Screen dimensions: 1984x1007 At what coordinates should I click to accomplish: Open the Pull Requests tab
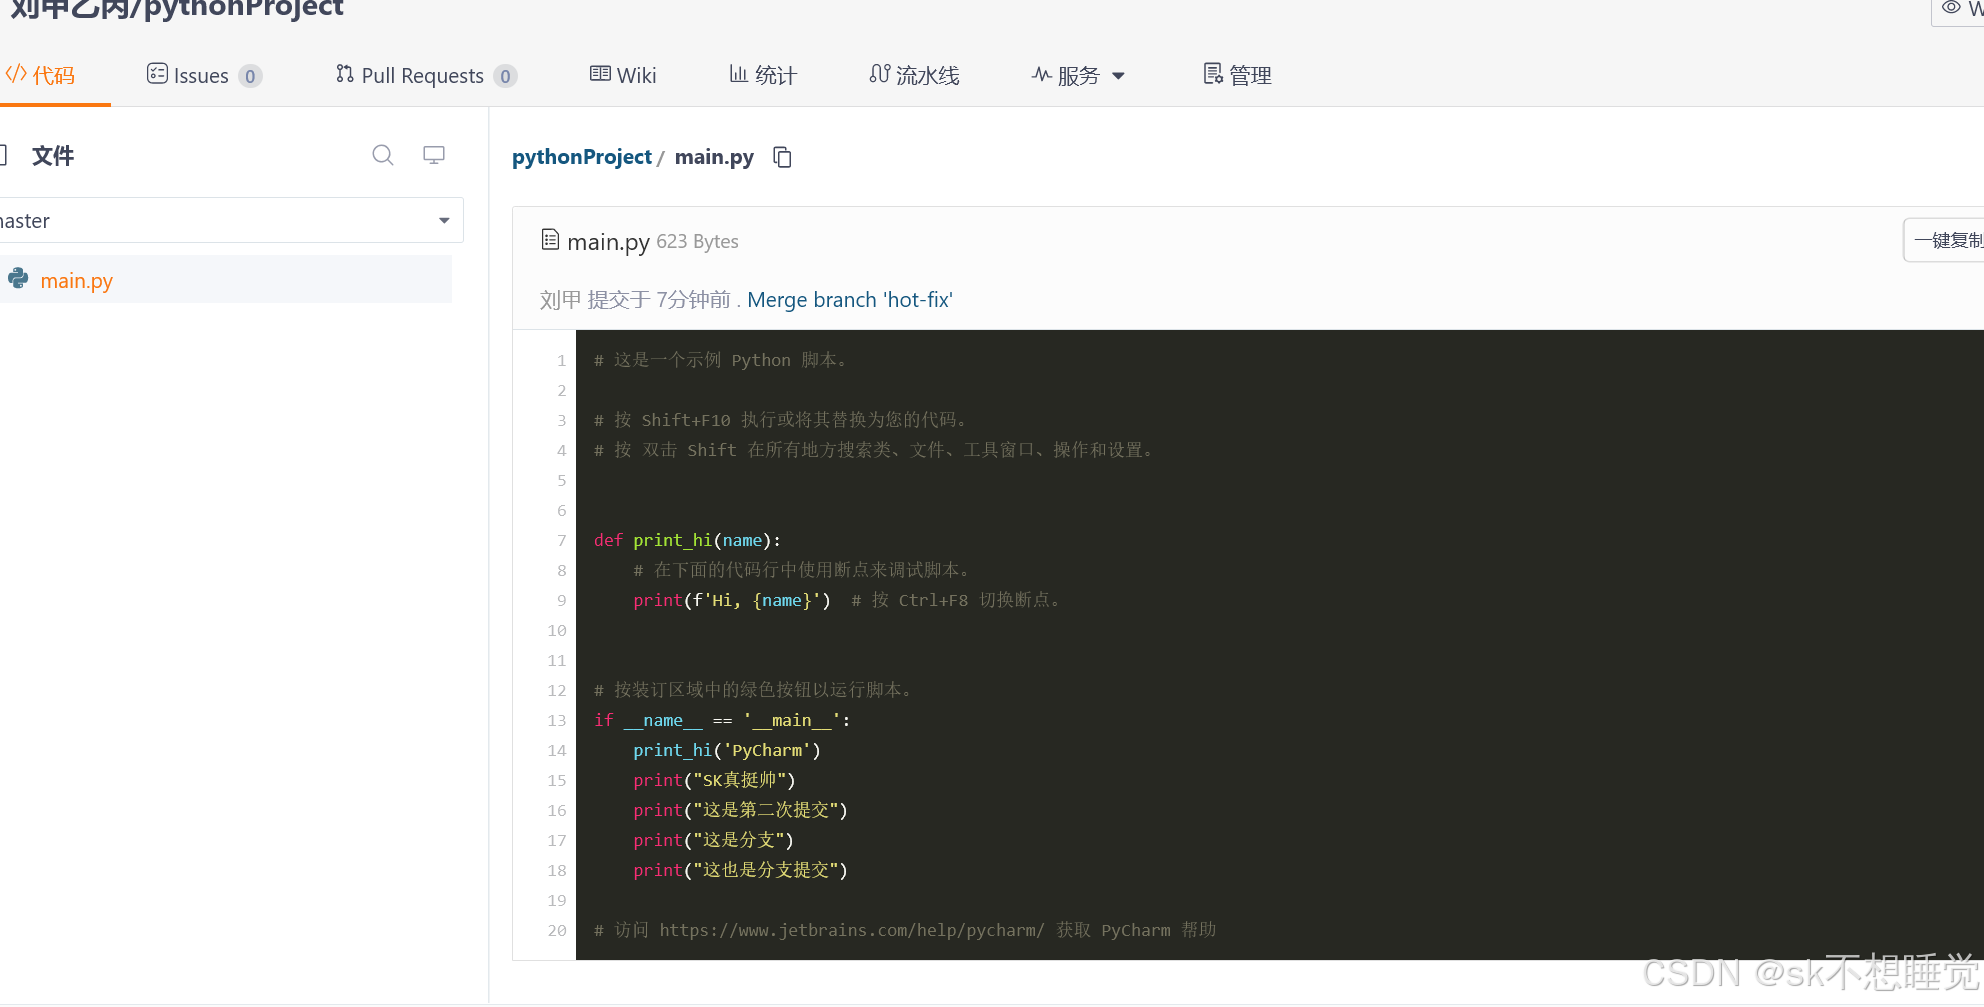tap(426, 75)
